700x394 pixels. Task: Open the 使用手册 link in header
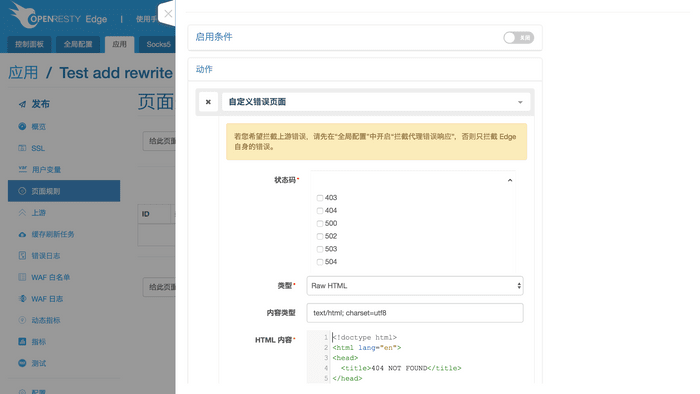(147, 19)
